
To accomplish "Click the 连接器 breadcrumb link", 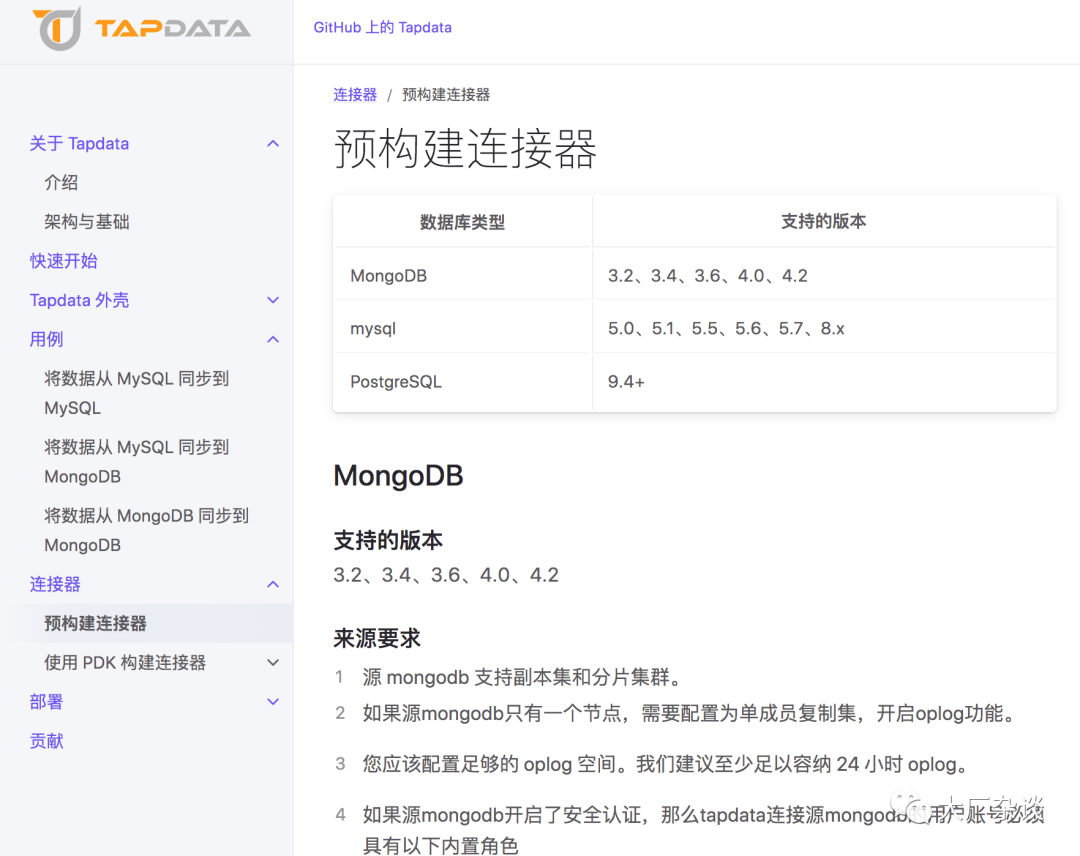I will [355, 94].
